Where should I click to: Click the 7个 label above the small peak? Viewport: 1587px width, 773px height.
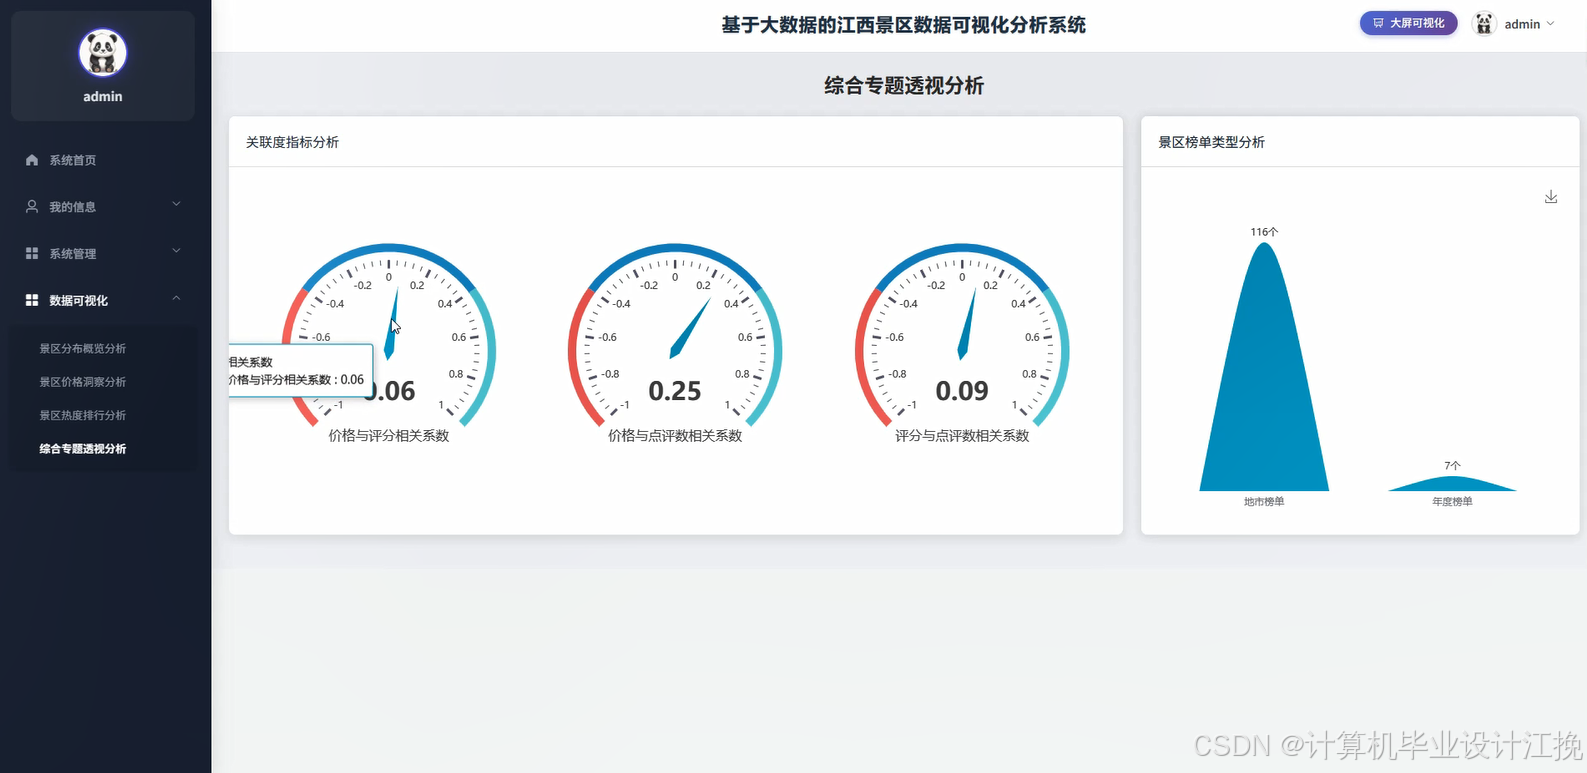(1452, 465)
